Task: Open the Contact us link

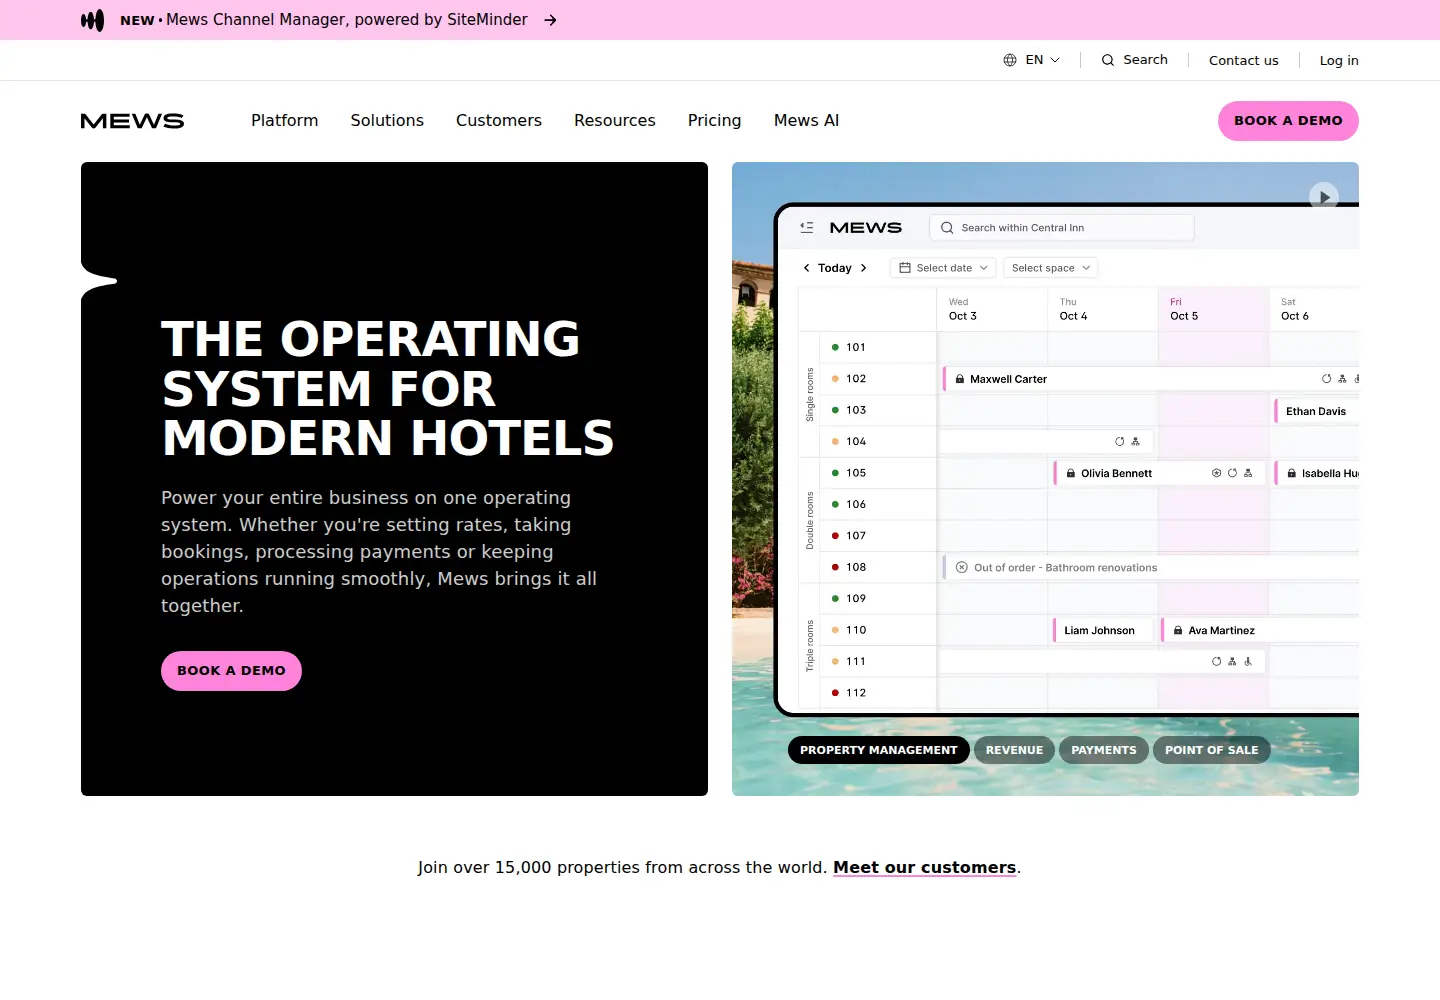Action: [1243, 60]
